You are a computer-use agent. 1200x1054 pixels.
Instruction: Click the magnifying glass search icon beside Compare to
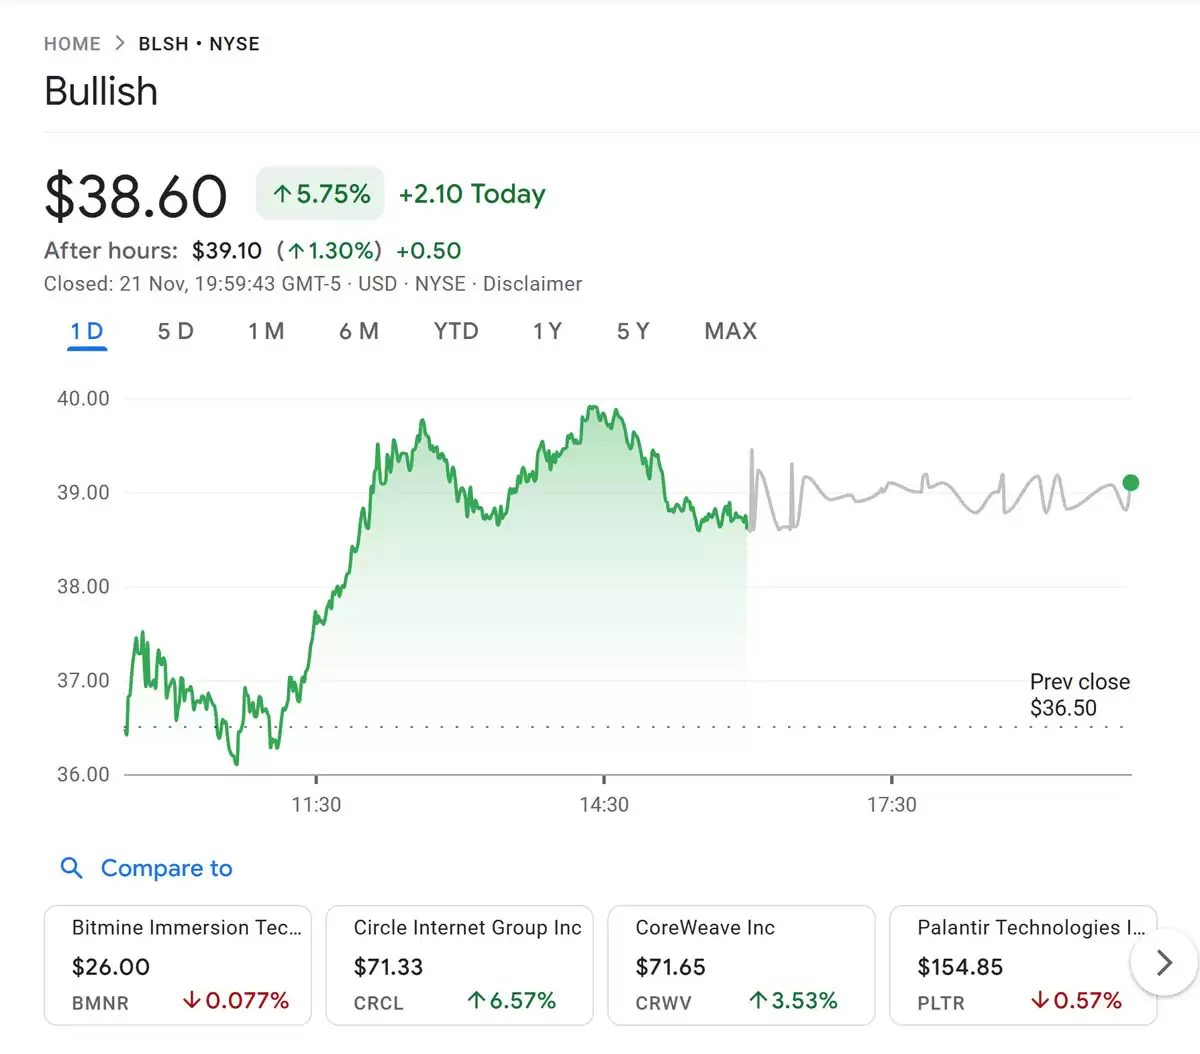click(x=71, y=868)
